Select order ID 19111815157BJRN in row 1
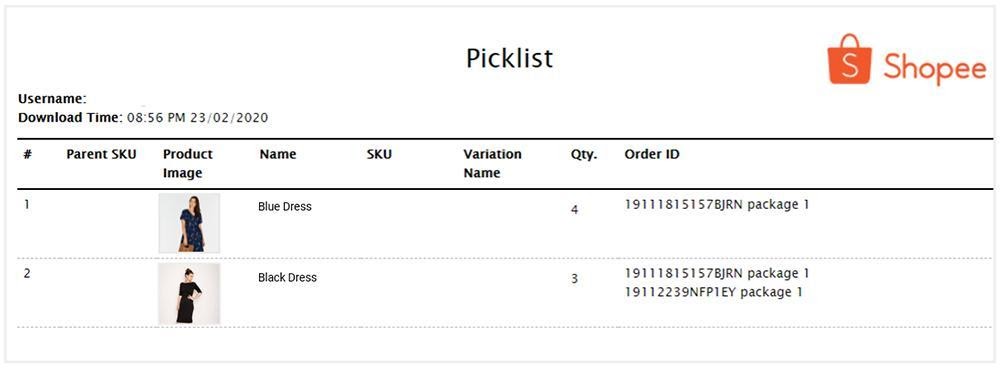Viewport: 1000px width, 369px height. click(684, 205)
